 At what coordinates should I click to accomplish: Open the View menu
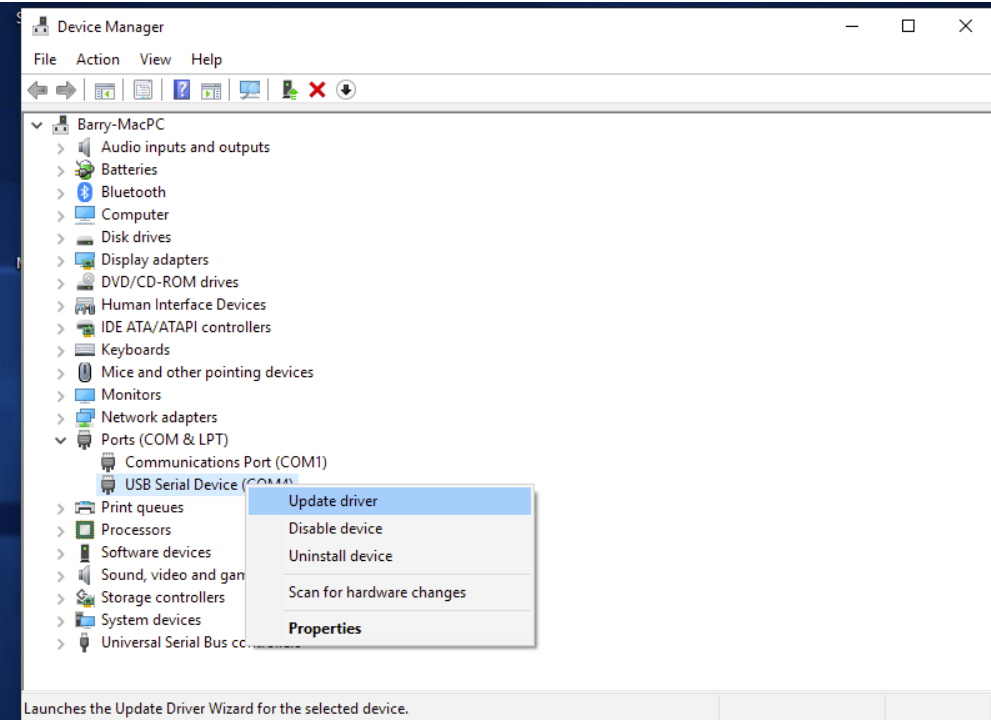coord(155,59)
